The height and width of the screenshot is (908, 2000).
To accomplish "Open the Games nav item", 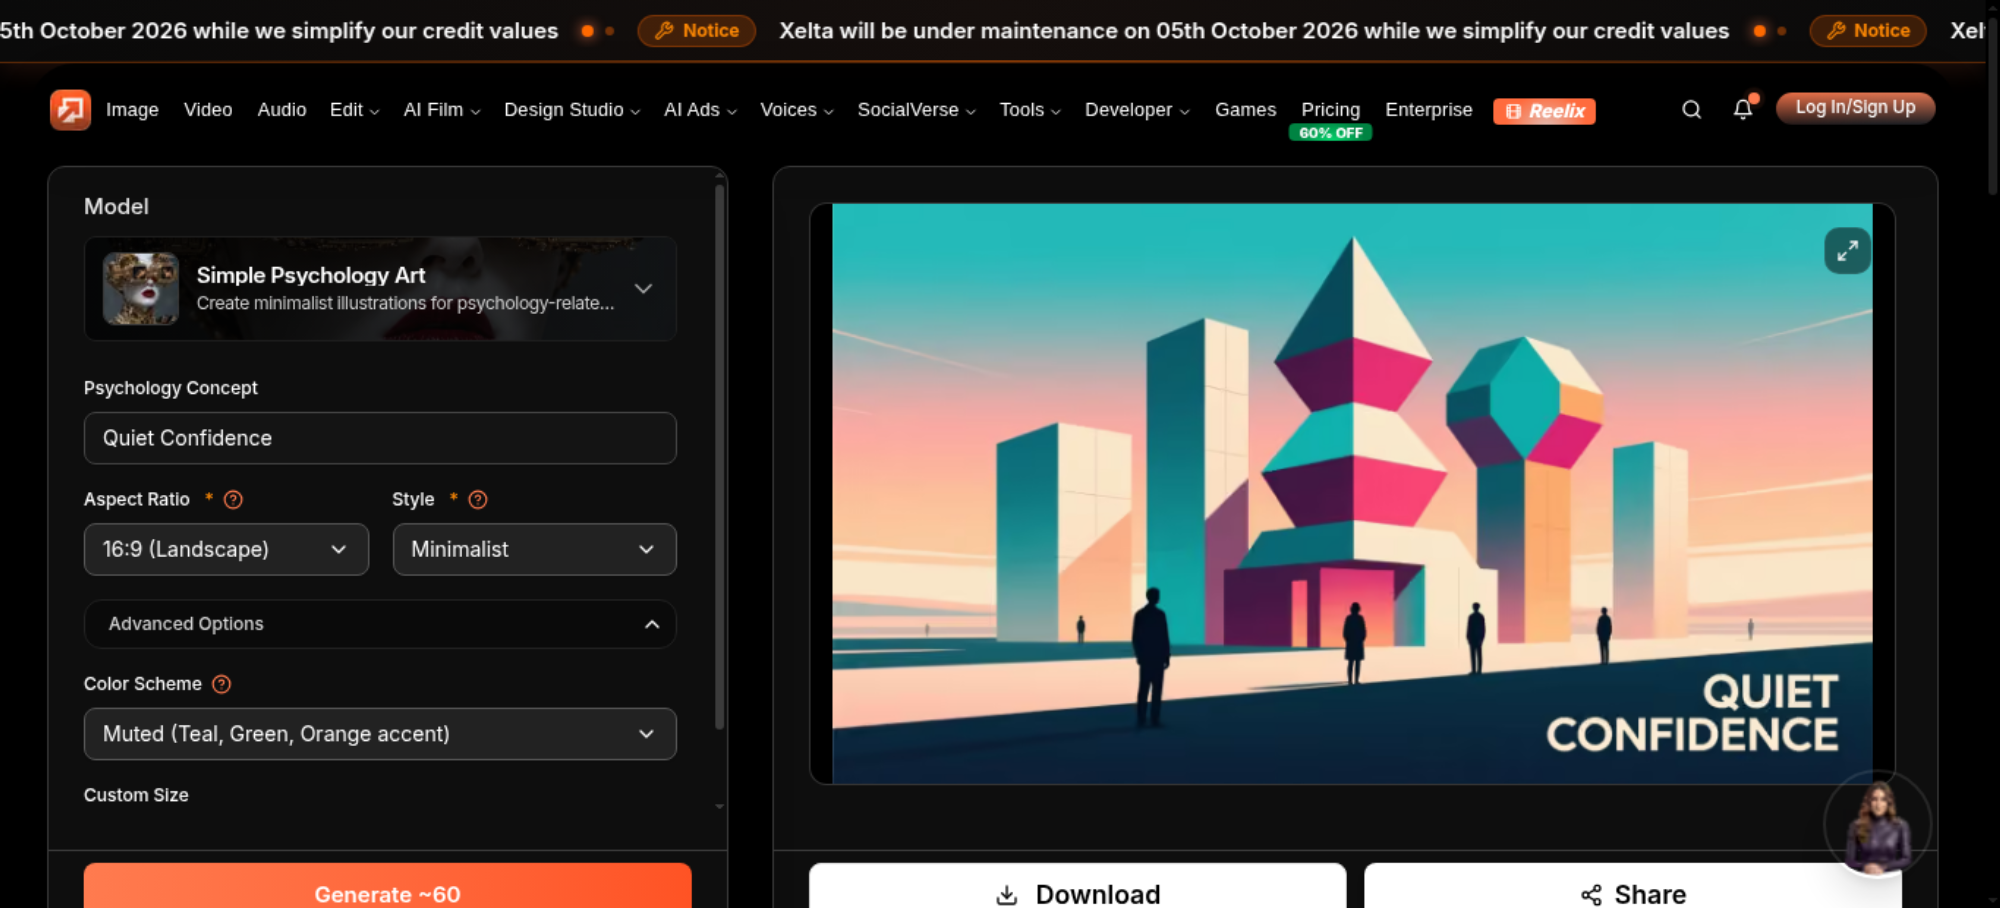I will [1245, 110].
